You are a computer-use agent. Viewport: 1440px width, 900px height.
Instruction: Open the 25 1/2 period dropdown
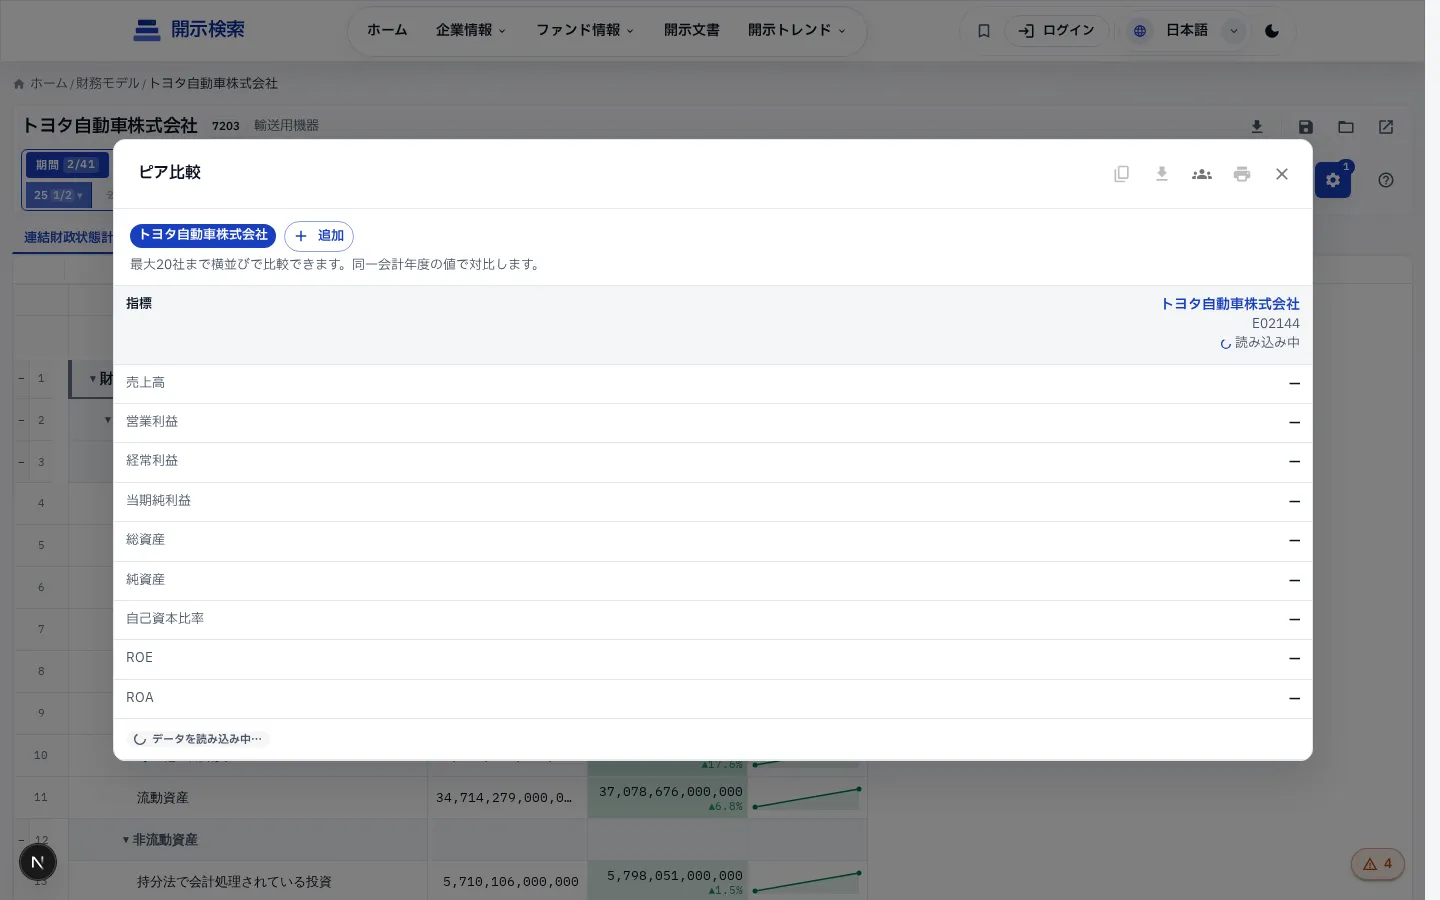point(59,195)
